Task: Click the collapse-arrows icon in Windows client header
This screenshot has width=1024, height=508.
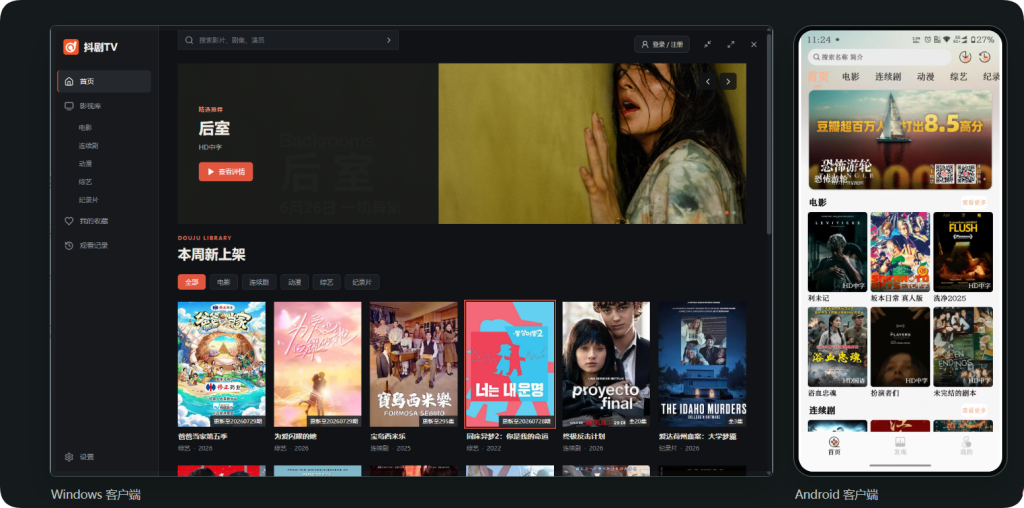Action: pyautogui.click(x=707, y=44)
